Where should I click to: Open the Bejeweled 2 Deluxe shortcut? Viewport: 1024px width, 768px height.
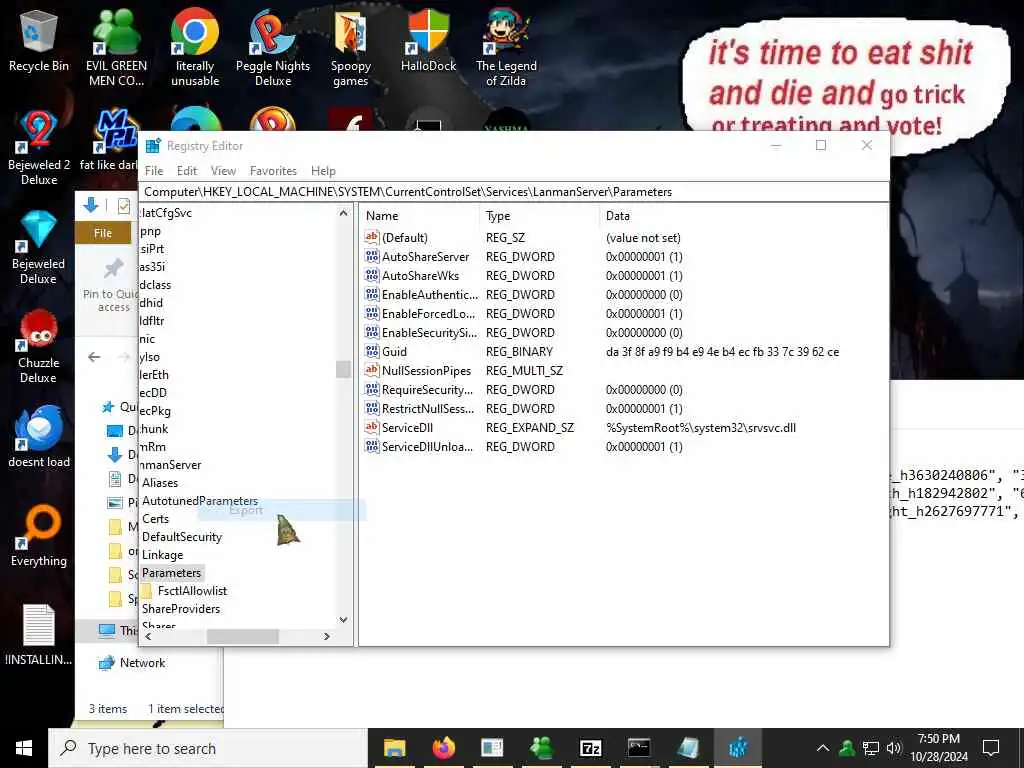[39, 148]
